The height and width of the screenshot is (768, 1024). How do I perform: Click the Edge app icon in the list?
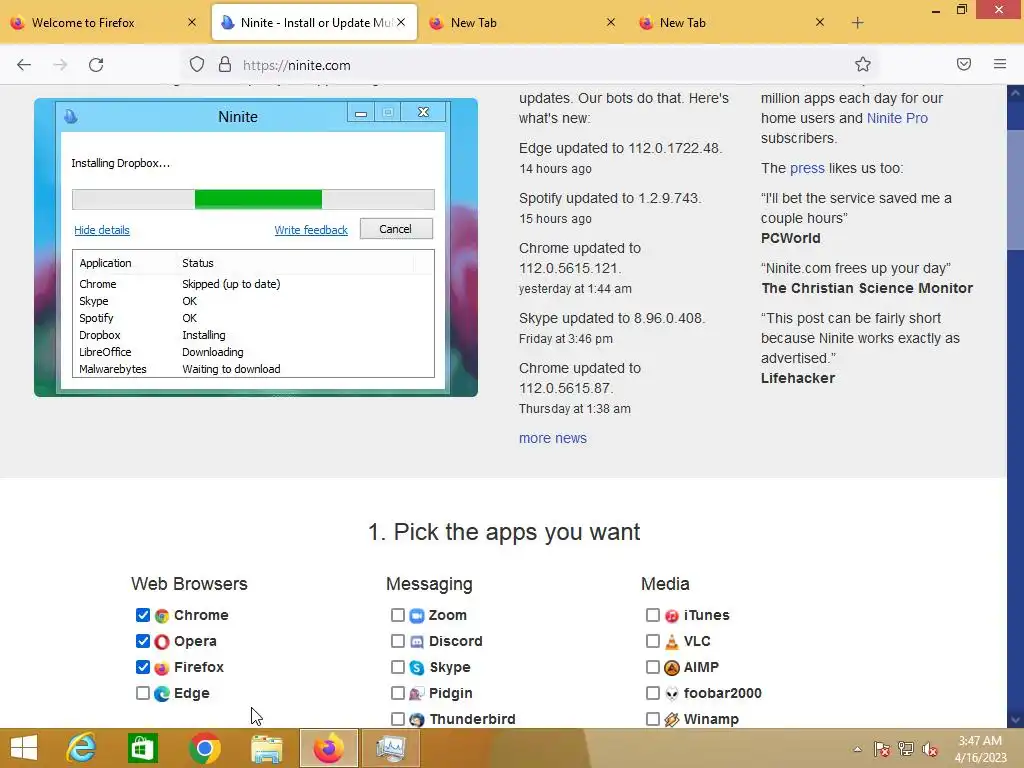tap(162, 694)
